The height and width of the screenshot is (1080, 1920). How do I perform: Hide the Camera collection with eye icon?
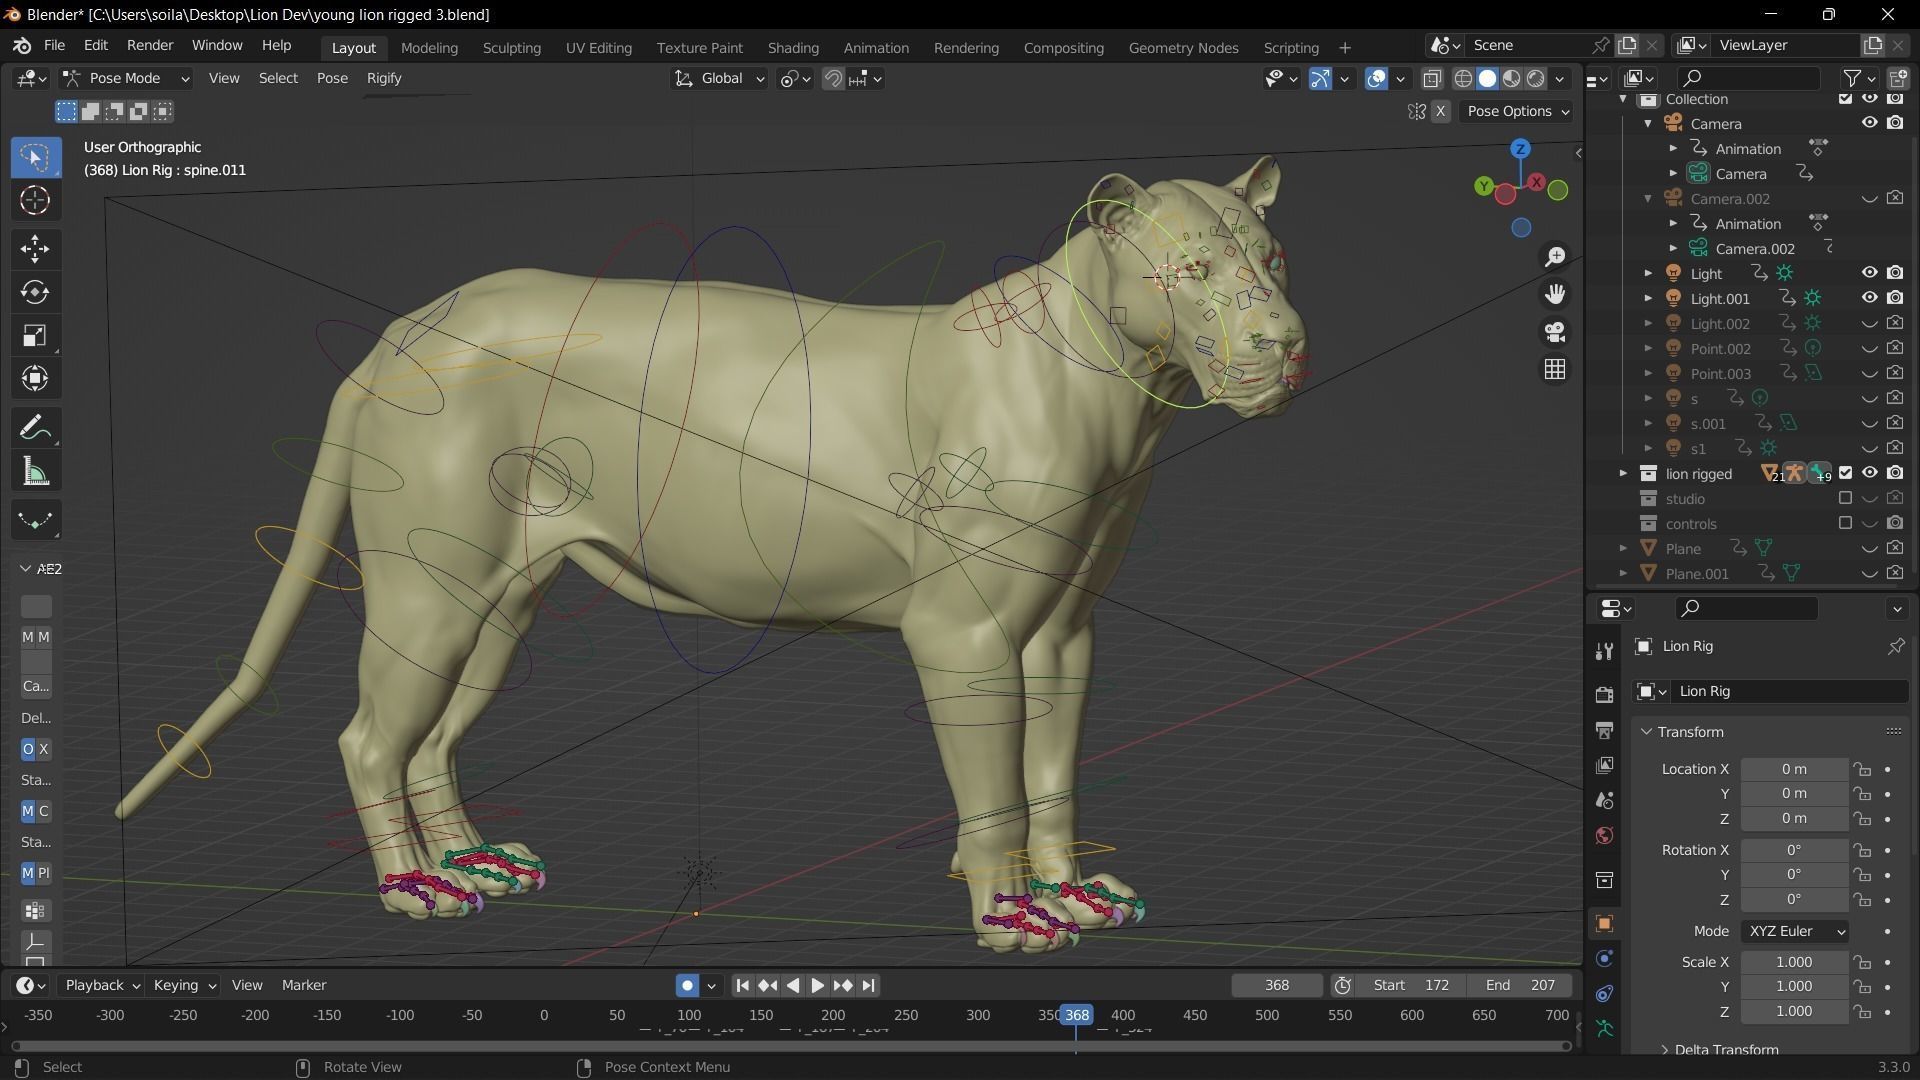(x=1869, y=123)
